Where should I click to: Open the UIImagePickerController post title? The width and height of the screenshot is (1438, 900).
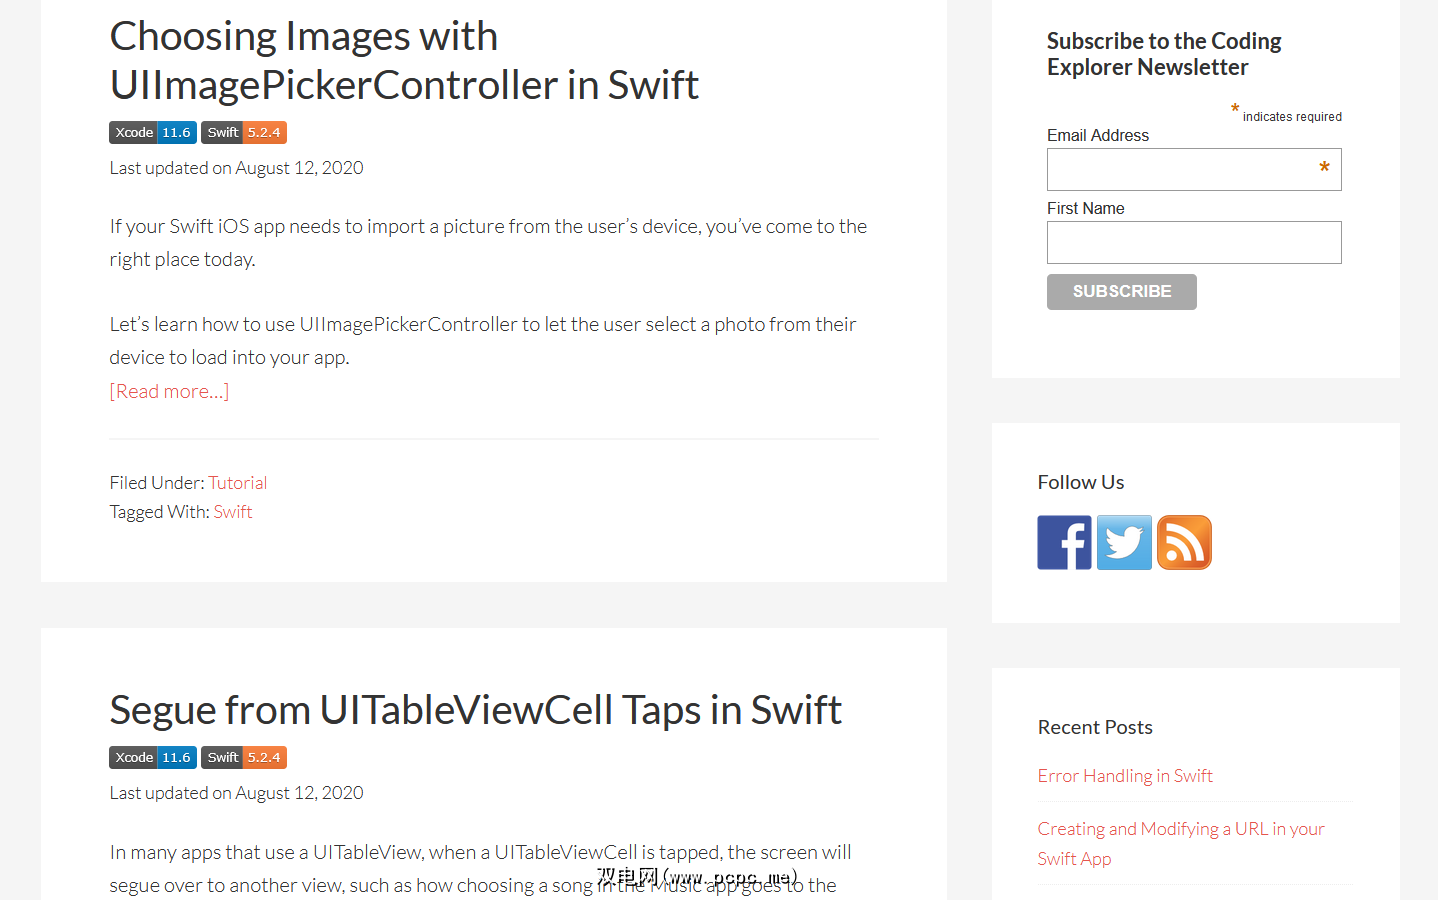click(404, 61)
